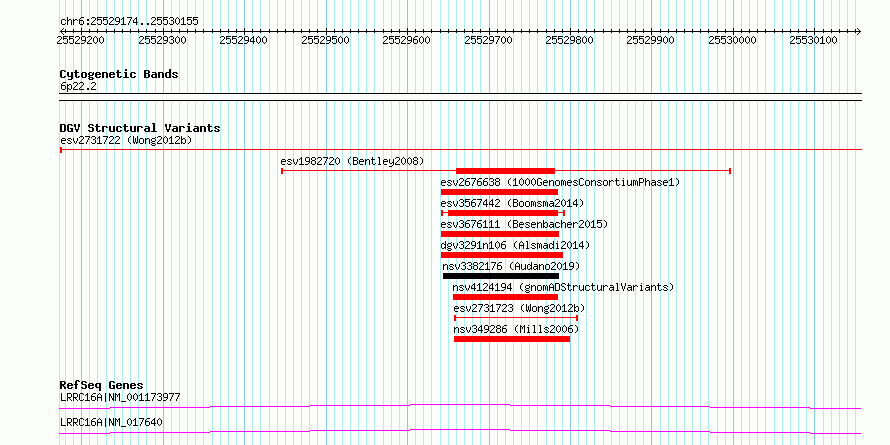The height and width of the screenshot is (445, 890).
Task: Click red bar under esv2676638
Action: point(499,192)
